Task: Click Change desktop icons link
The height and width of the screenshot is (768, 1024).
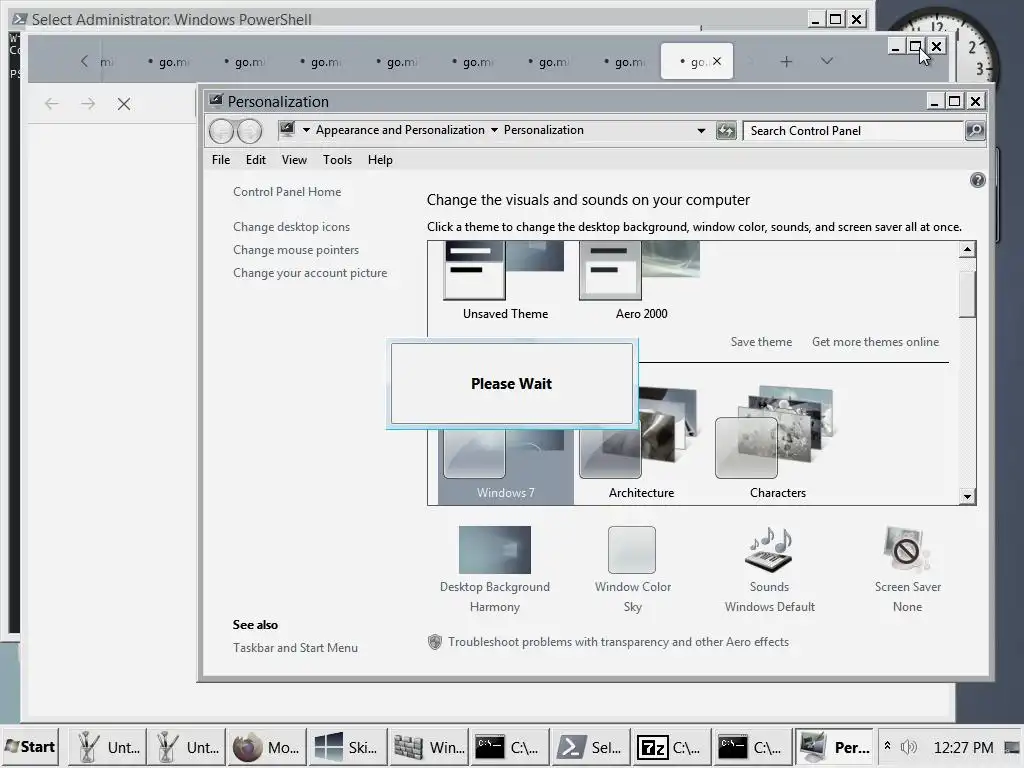Action: (291, 227)
